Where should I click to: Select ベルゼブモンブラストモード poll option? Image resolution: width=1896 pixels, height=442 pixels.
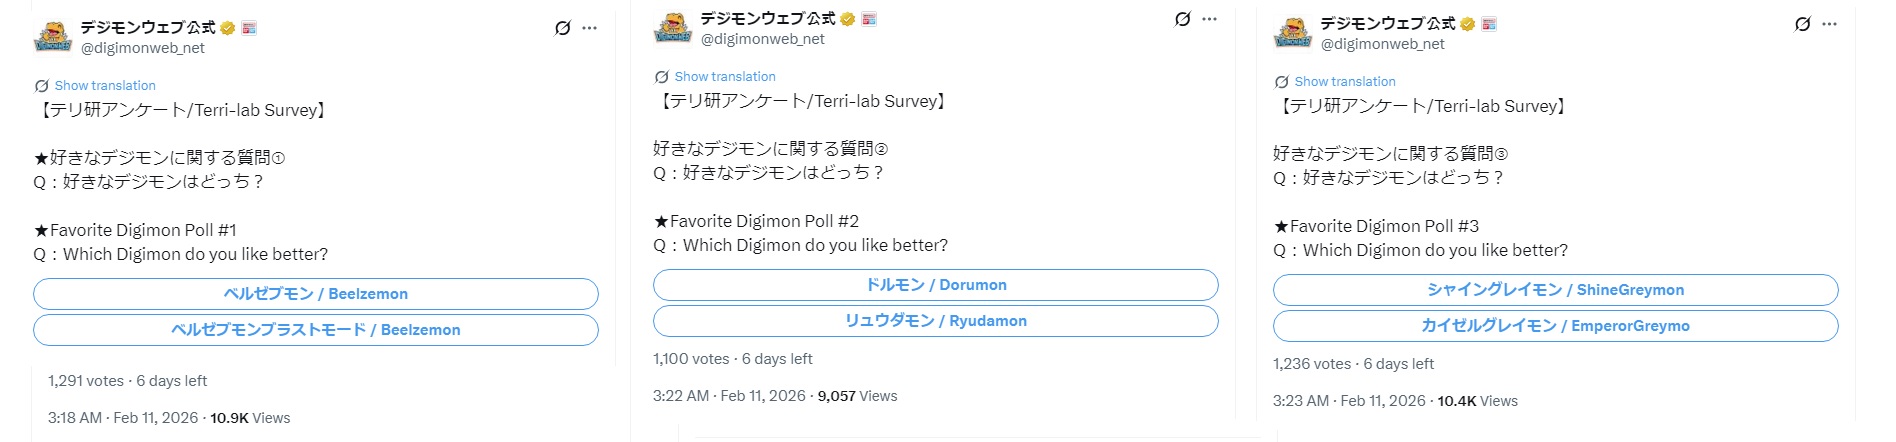(316, 330)
